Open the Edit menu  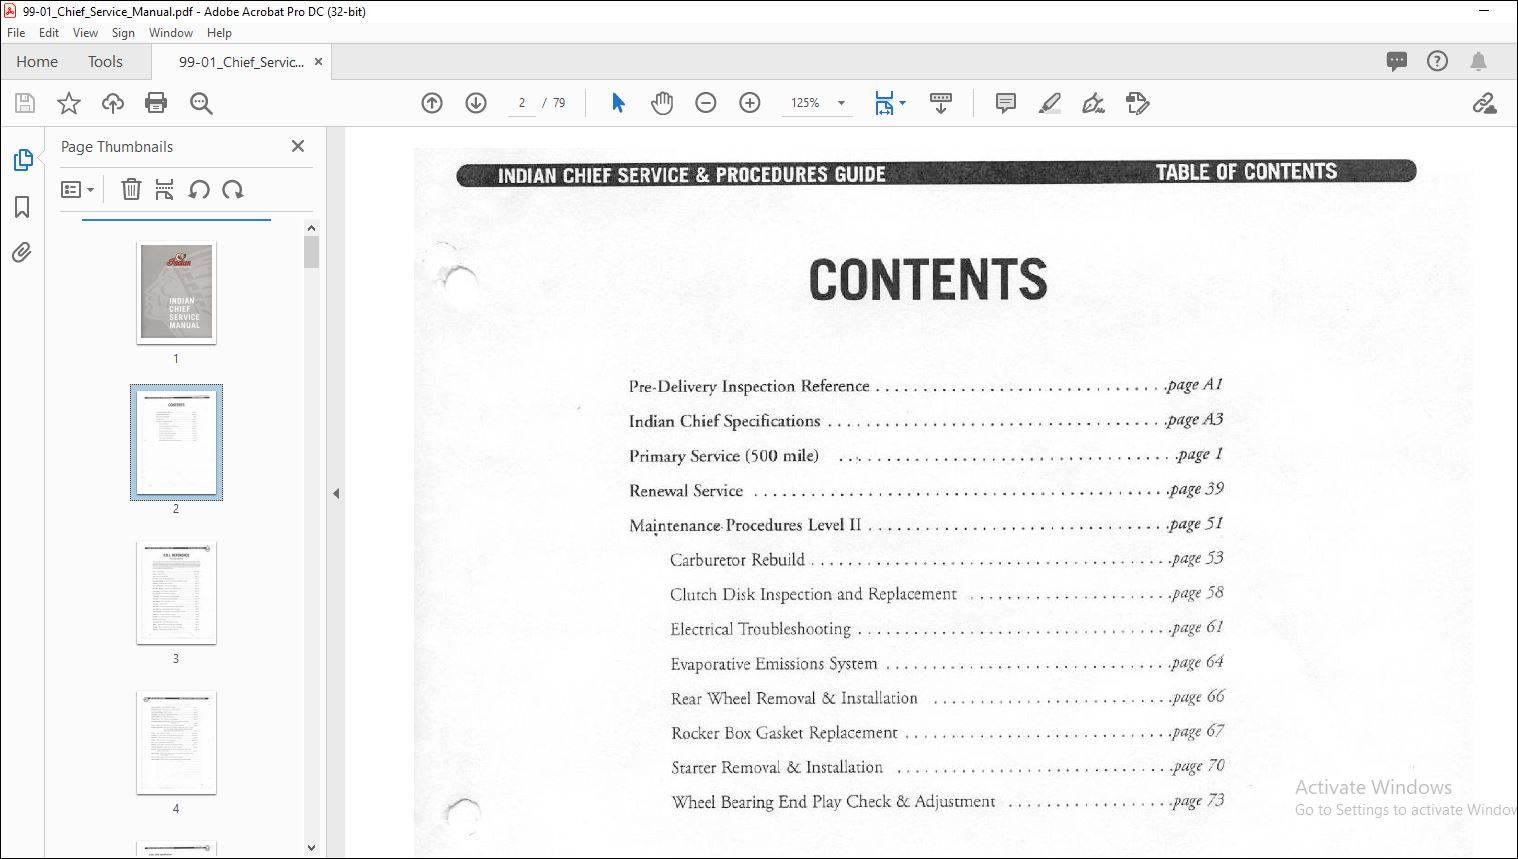tap(49, 33)
